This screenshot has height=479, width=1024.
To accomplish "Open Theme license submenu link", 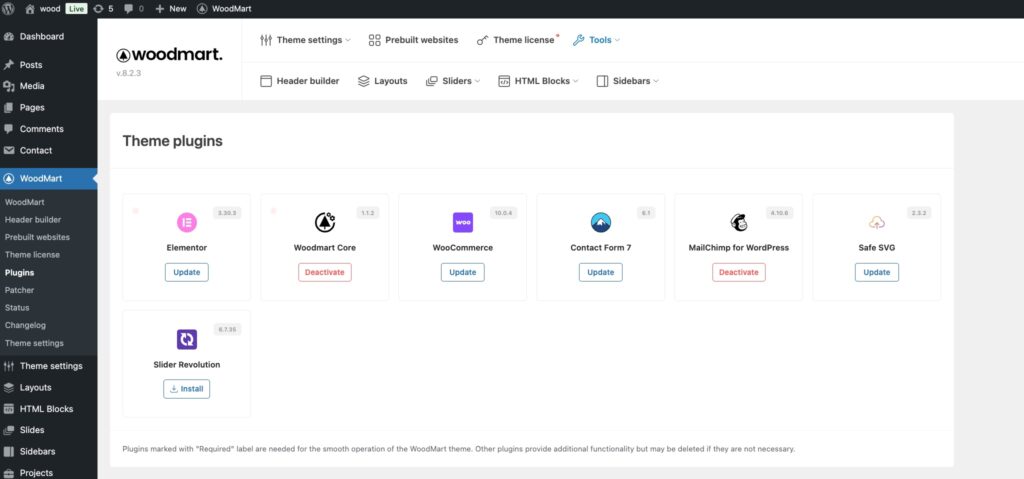I will (32, 255).
